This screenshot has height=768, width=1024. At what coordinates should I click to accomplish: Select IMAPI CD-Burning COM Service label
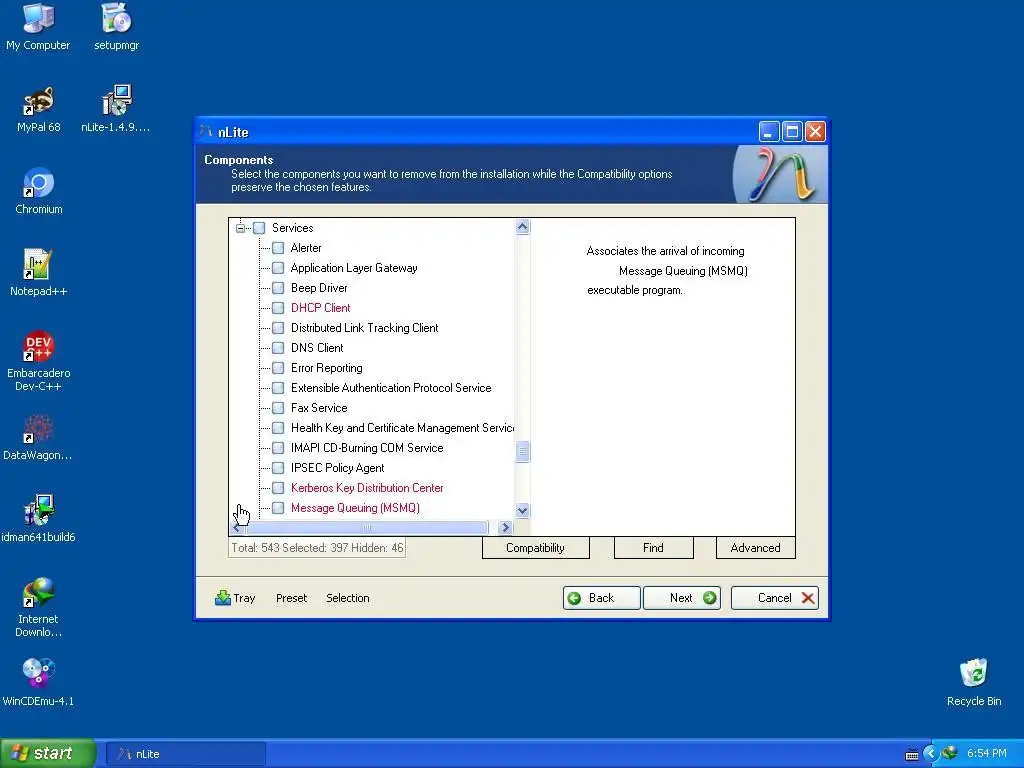click(367, 448)
